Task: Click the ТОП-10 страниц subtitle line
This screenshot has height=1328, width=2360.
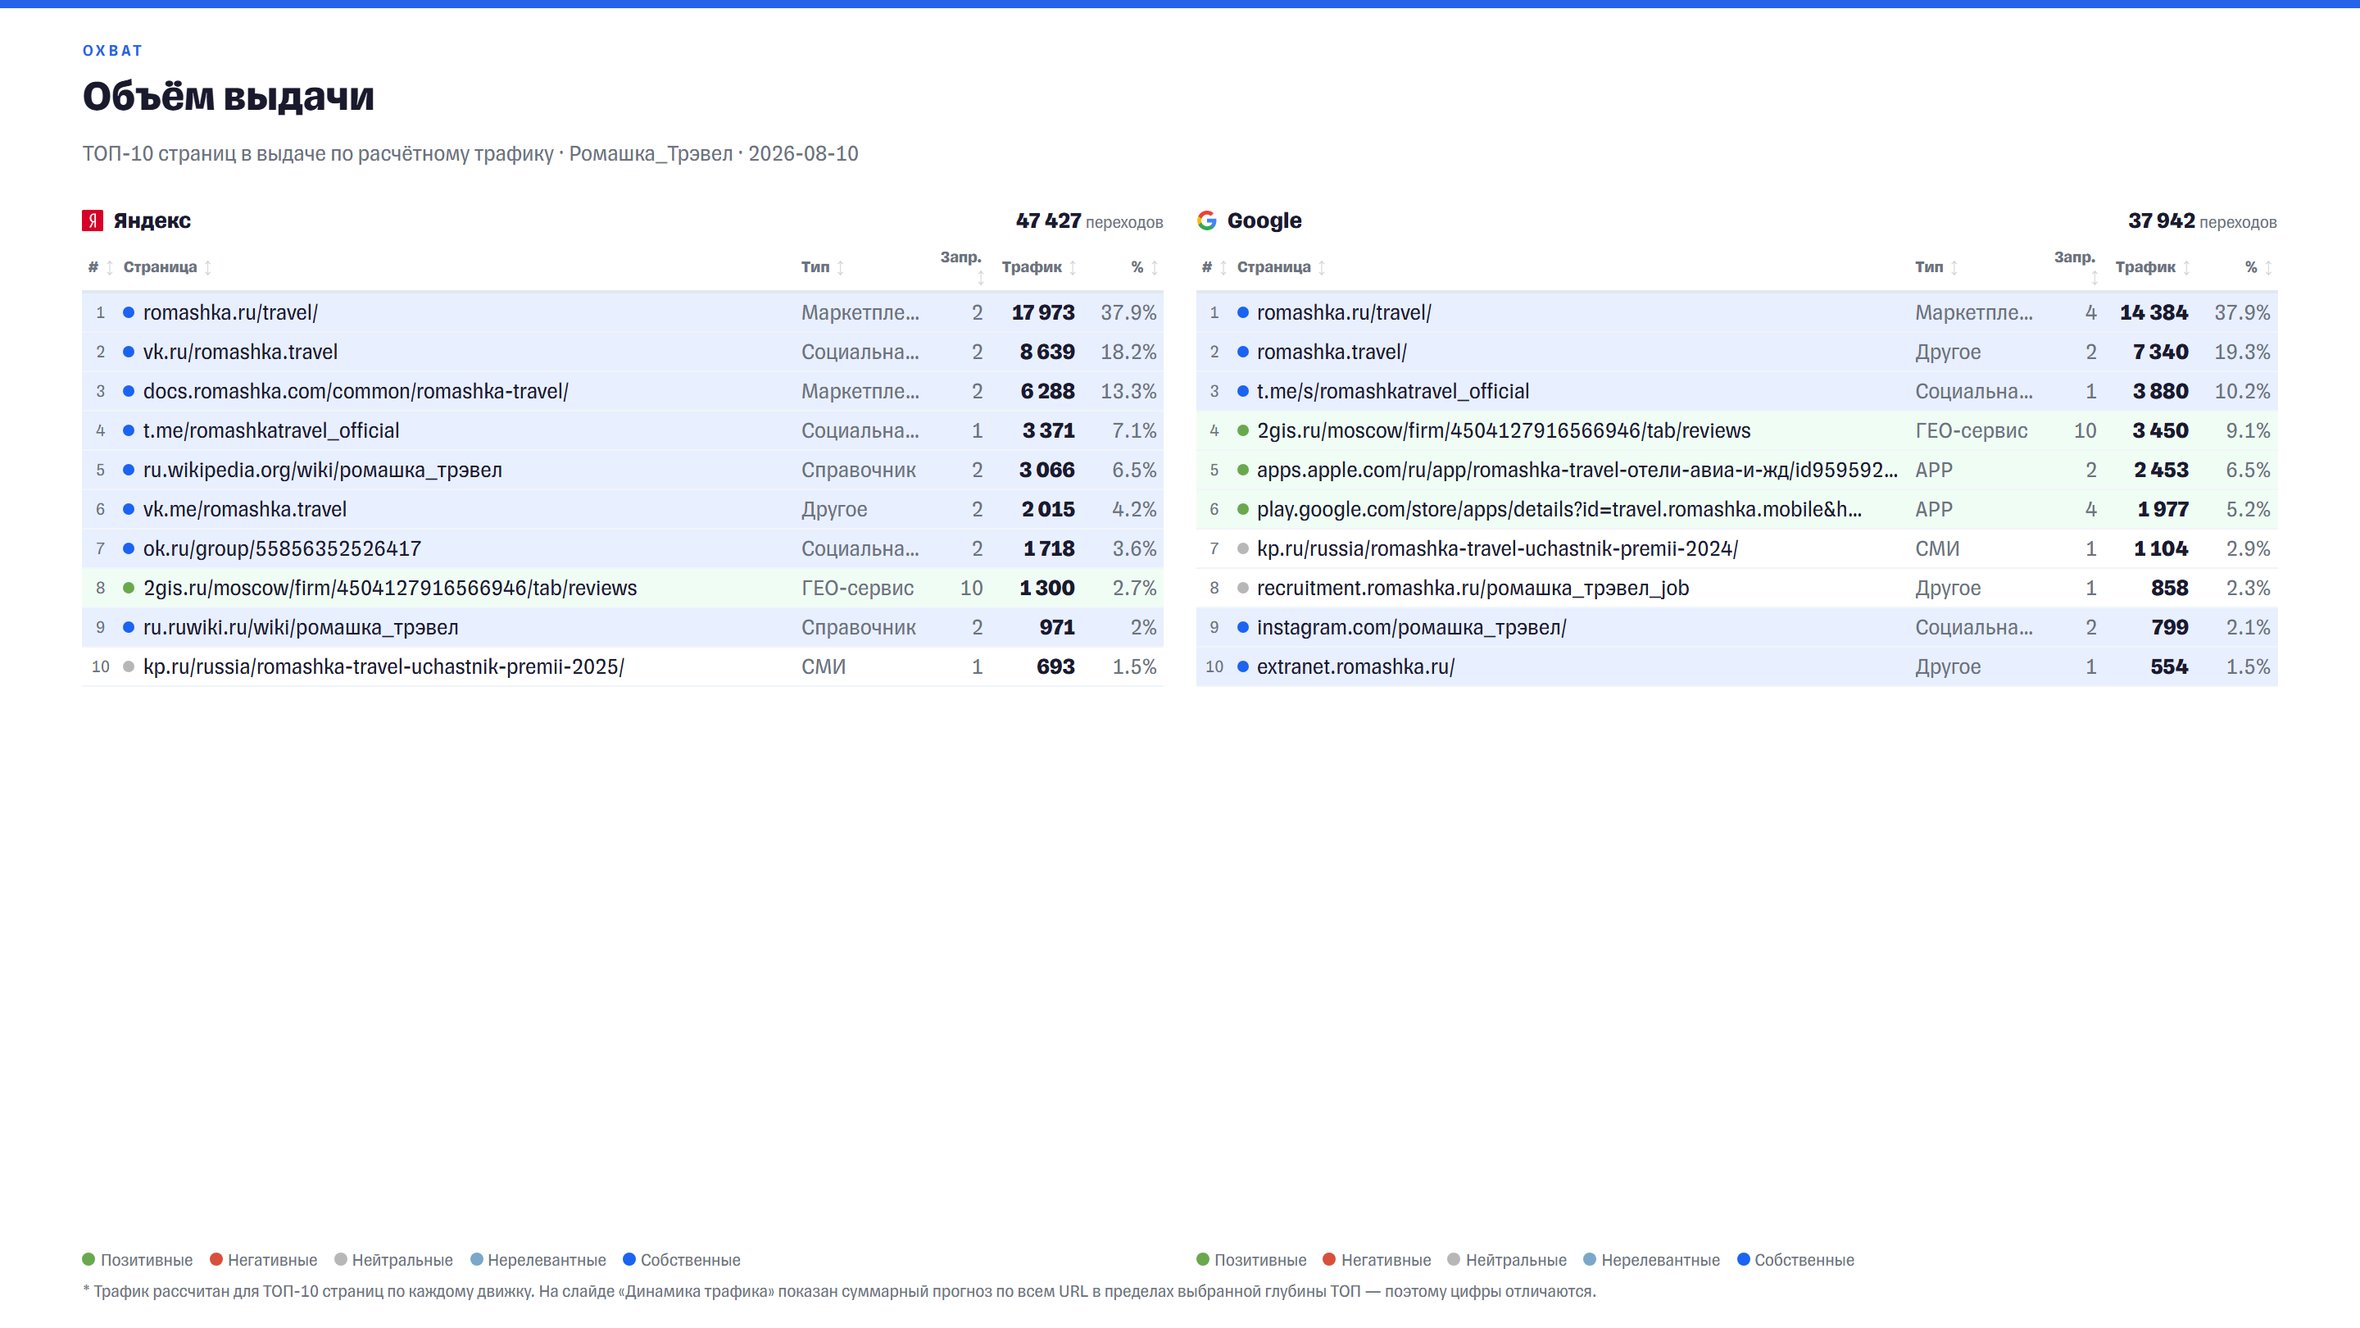Action: 470,154
